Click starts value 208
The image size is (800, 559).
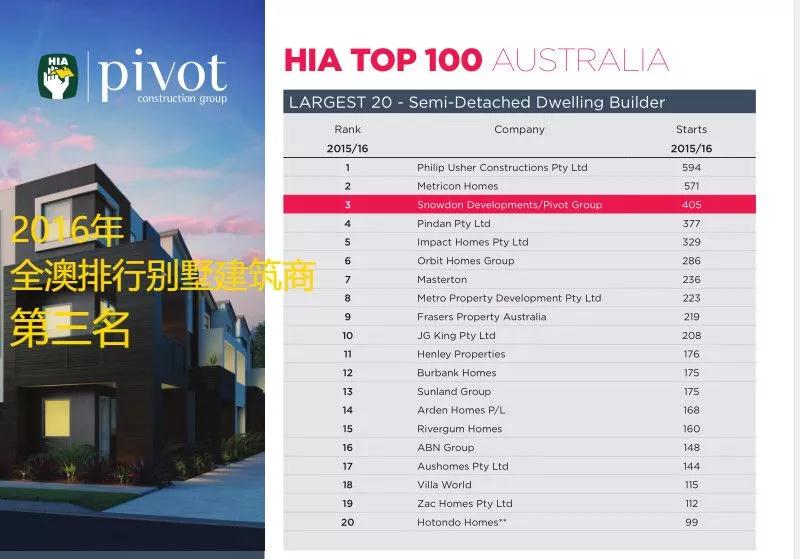tap(691, 336)
